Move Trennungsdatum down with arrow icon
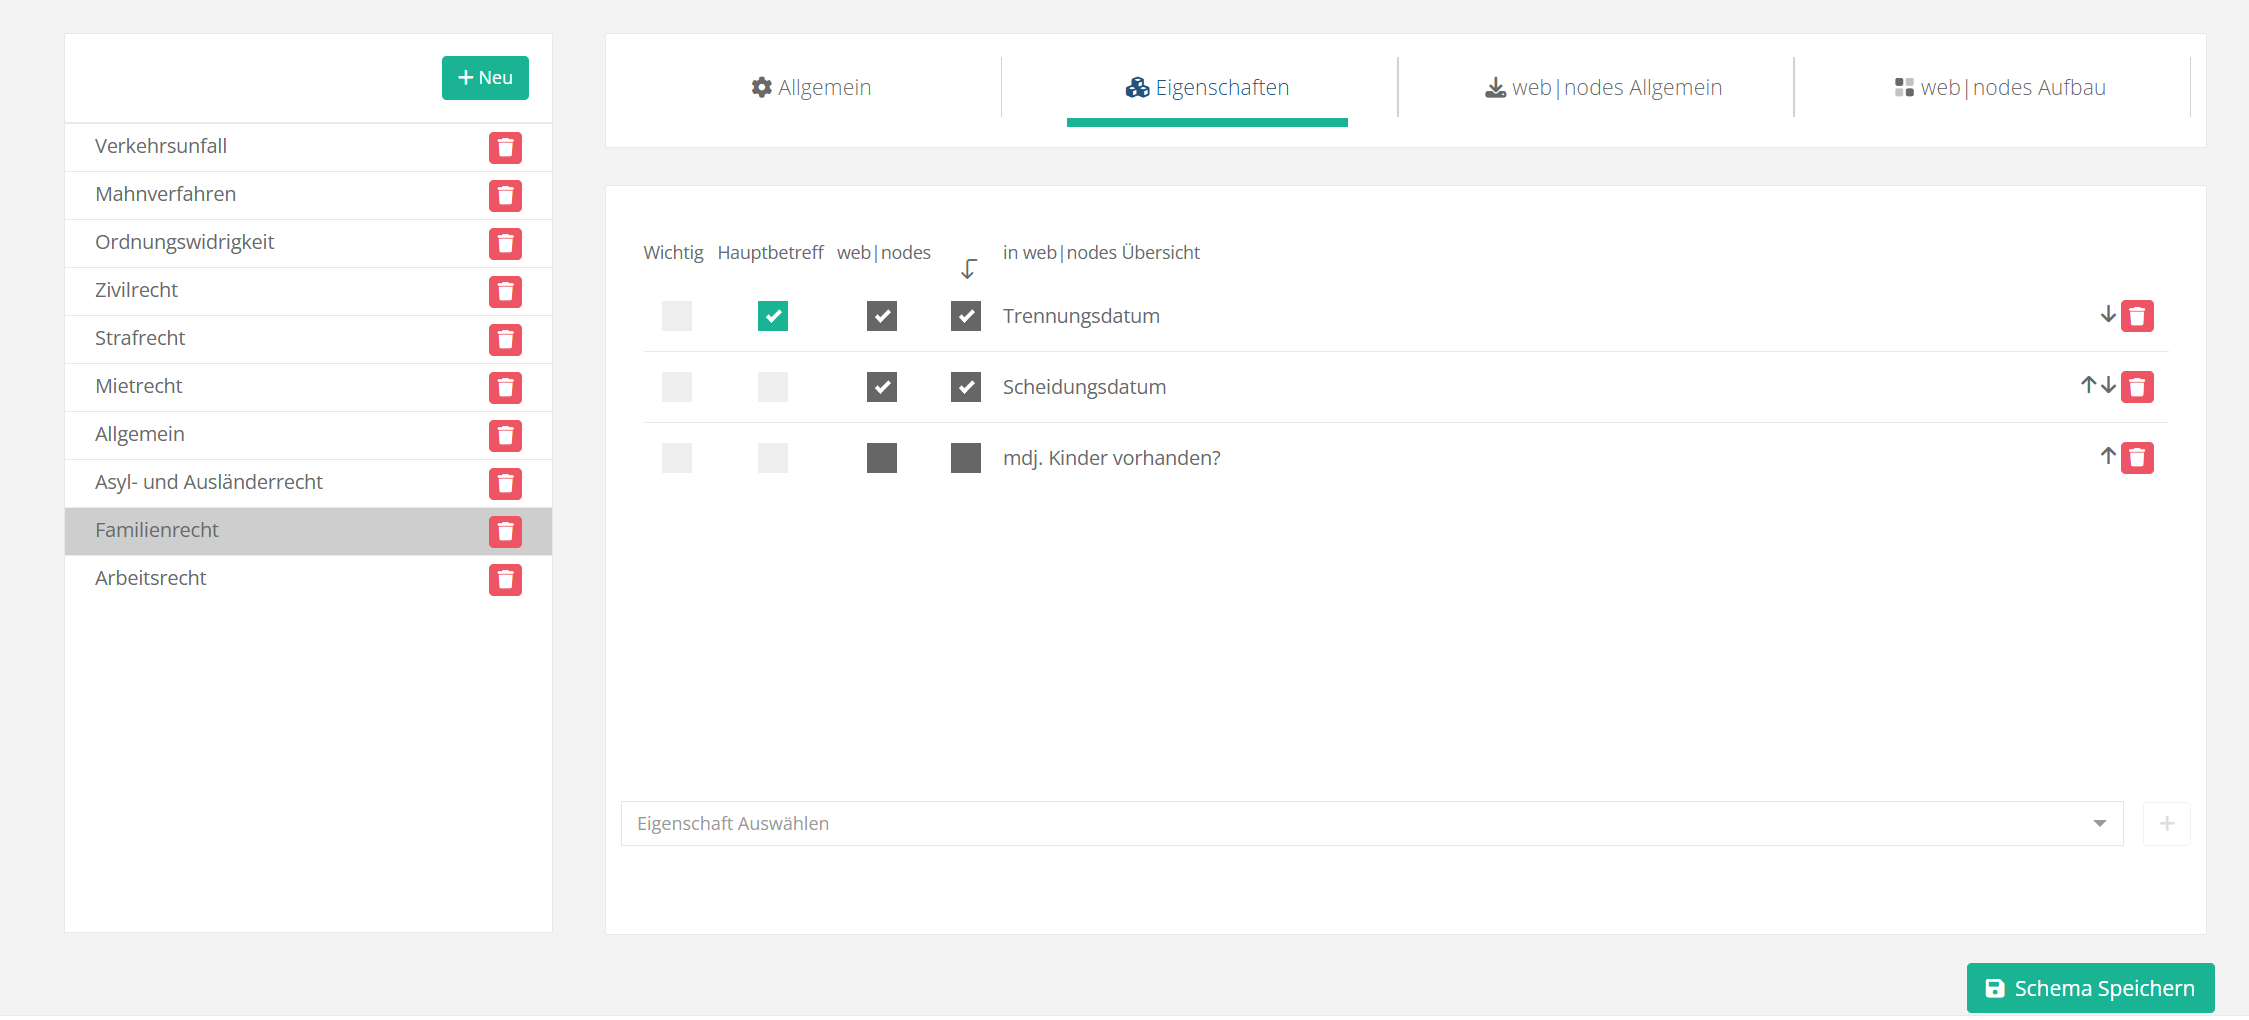This screenshot has width=2249, height=1020. click(2108, 315)
